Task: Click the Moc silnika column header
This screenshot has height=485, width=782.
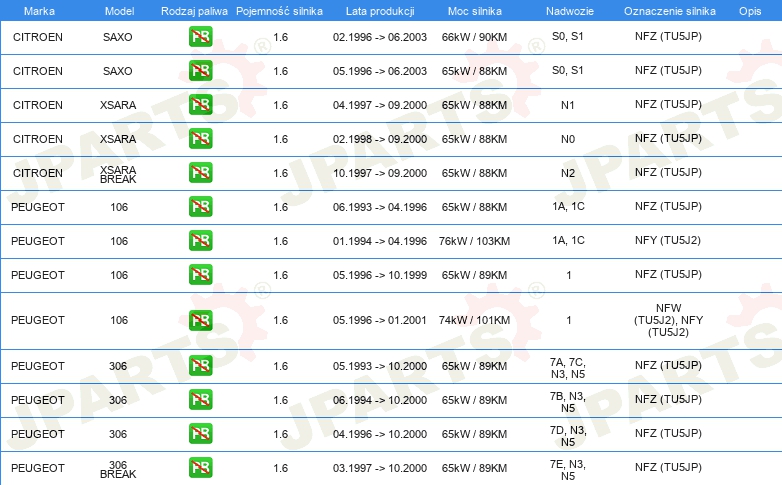Action: click(474, 11)
